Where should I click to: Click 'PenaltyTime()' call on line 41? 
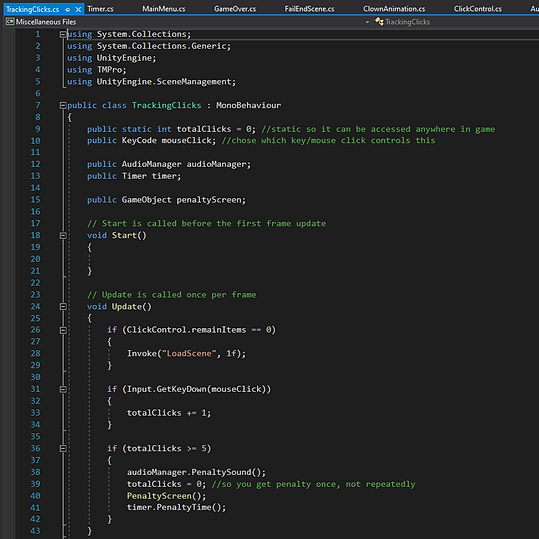tap(189, 507)
